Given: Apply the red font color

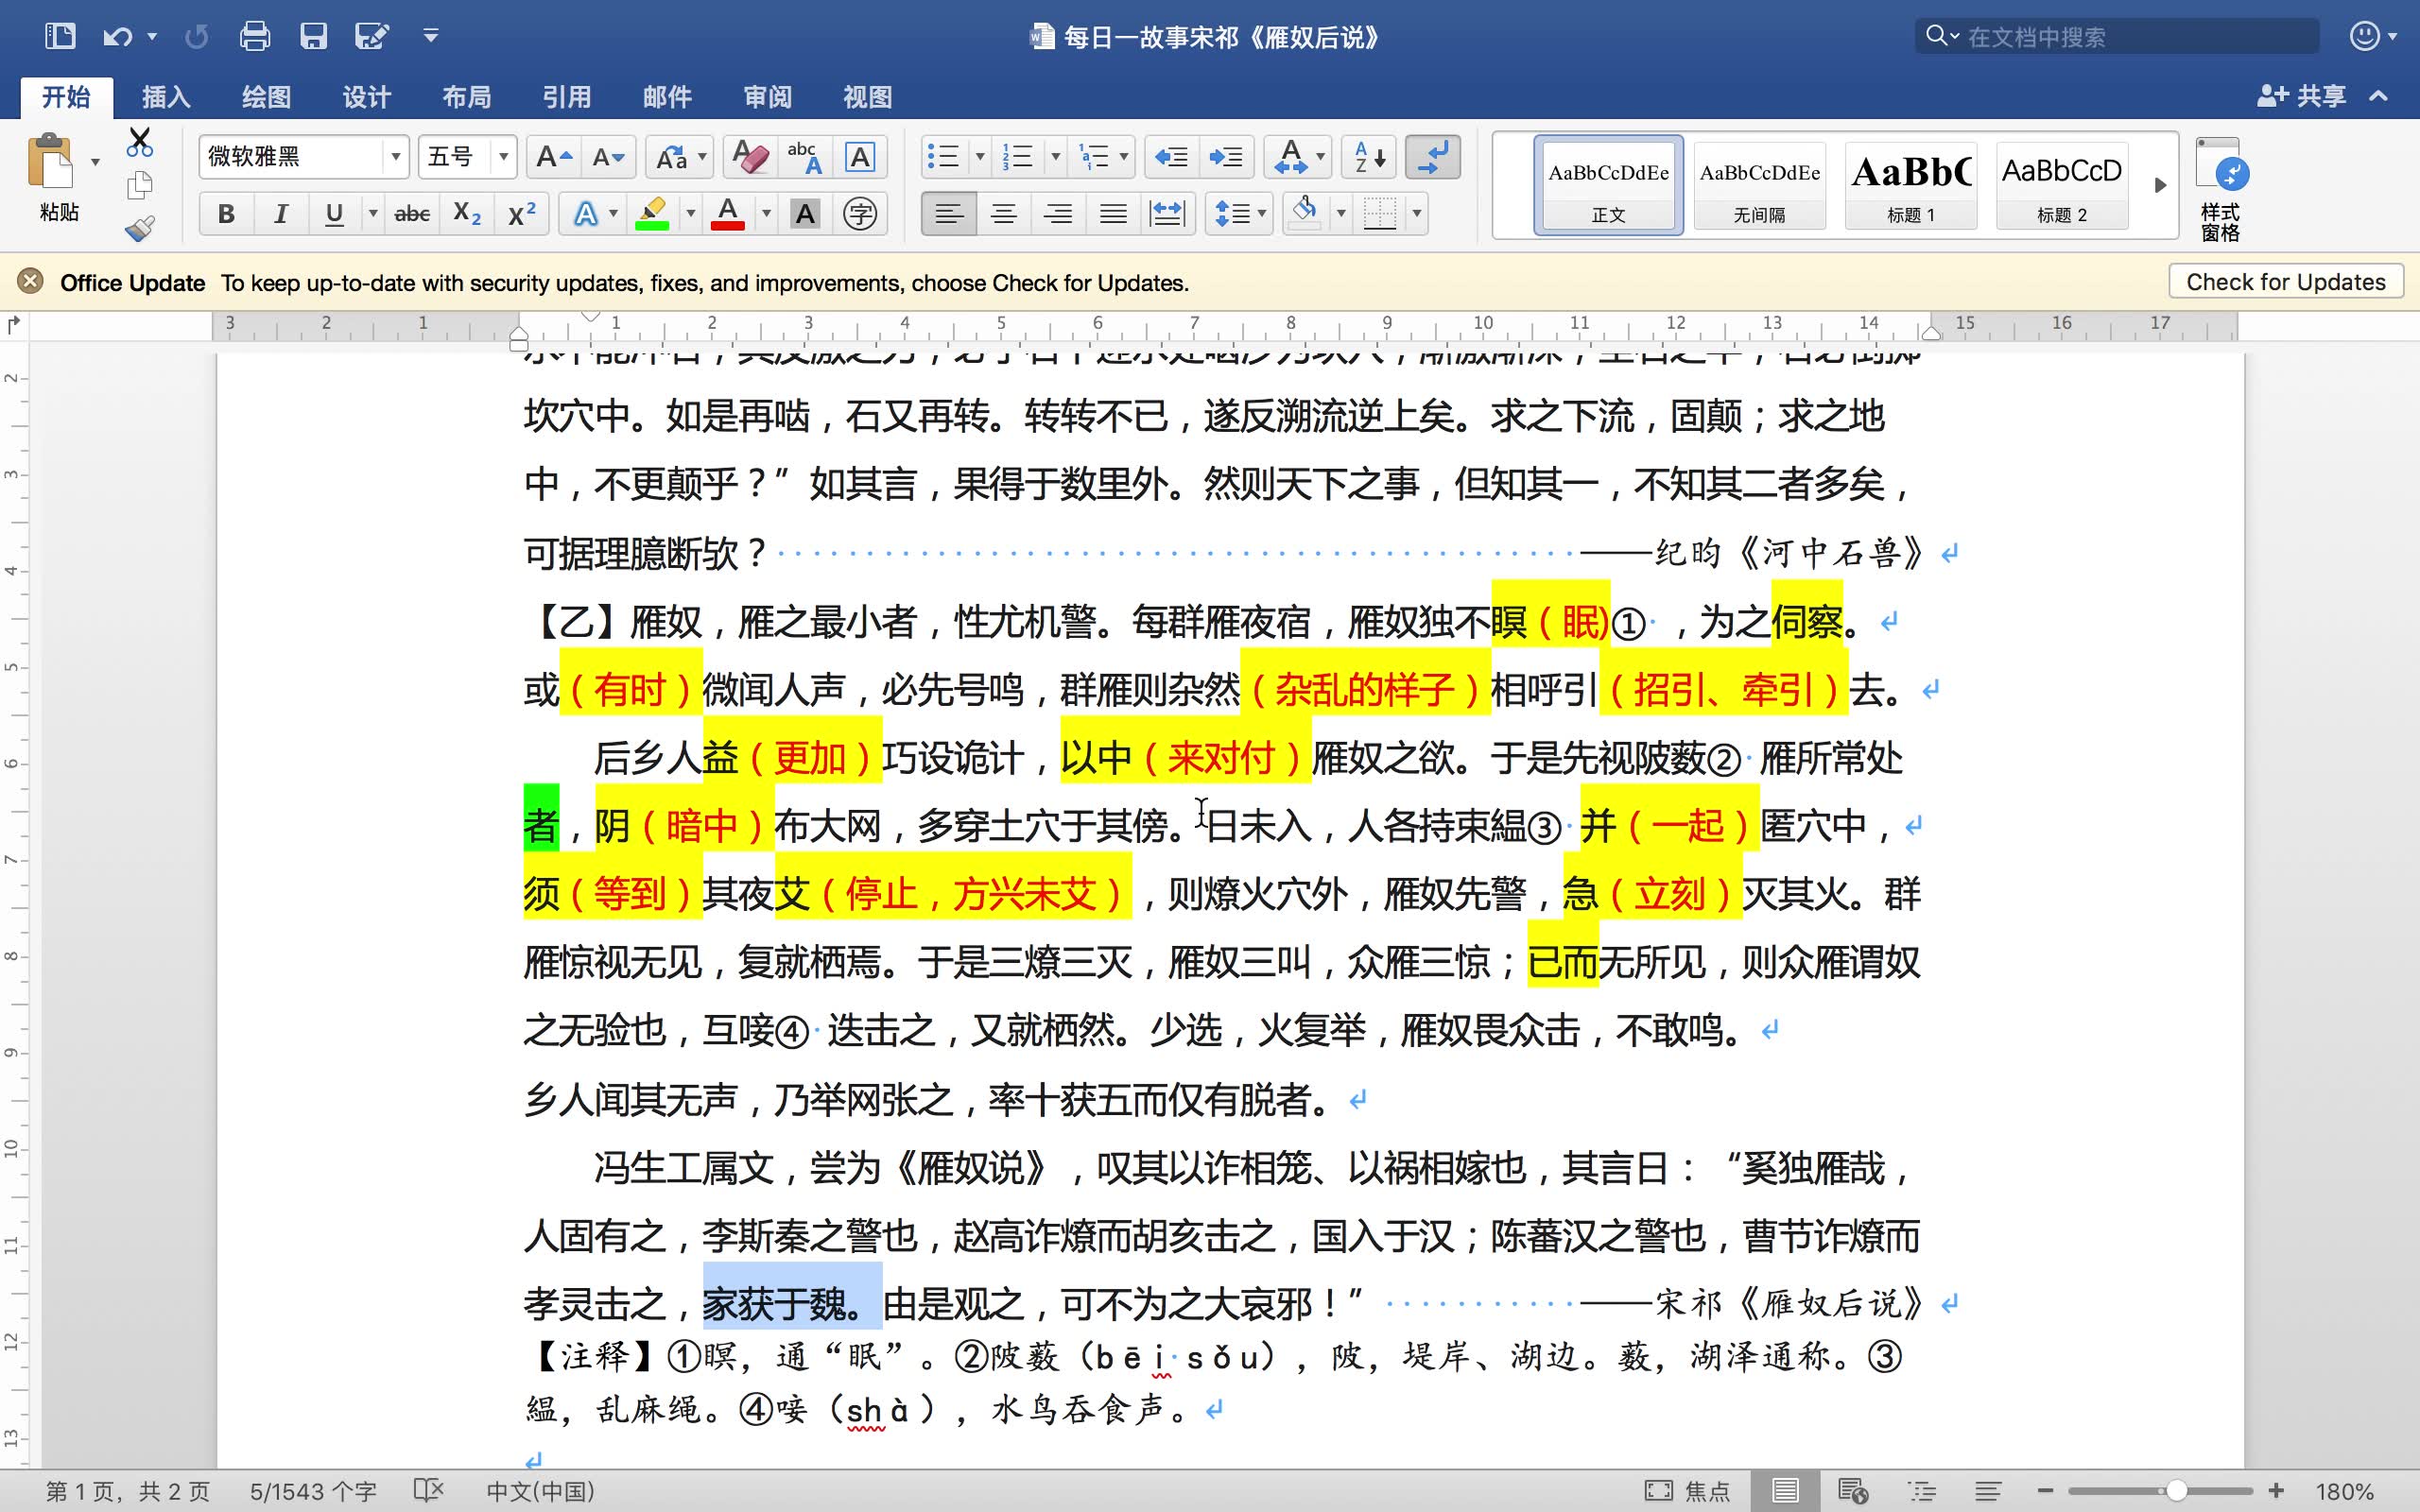Looking at the screenshot, I should click(x=728, y=213).
